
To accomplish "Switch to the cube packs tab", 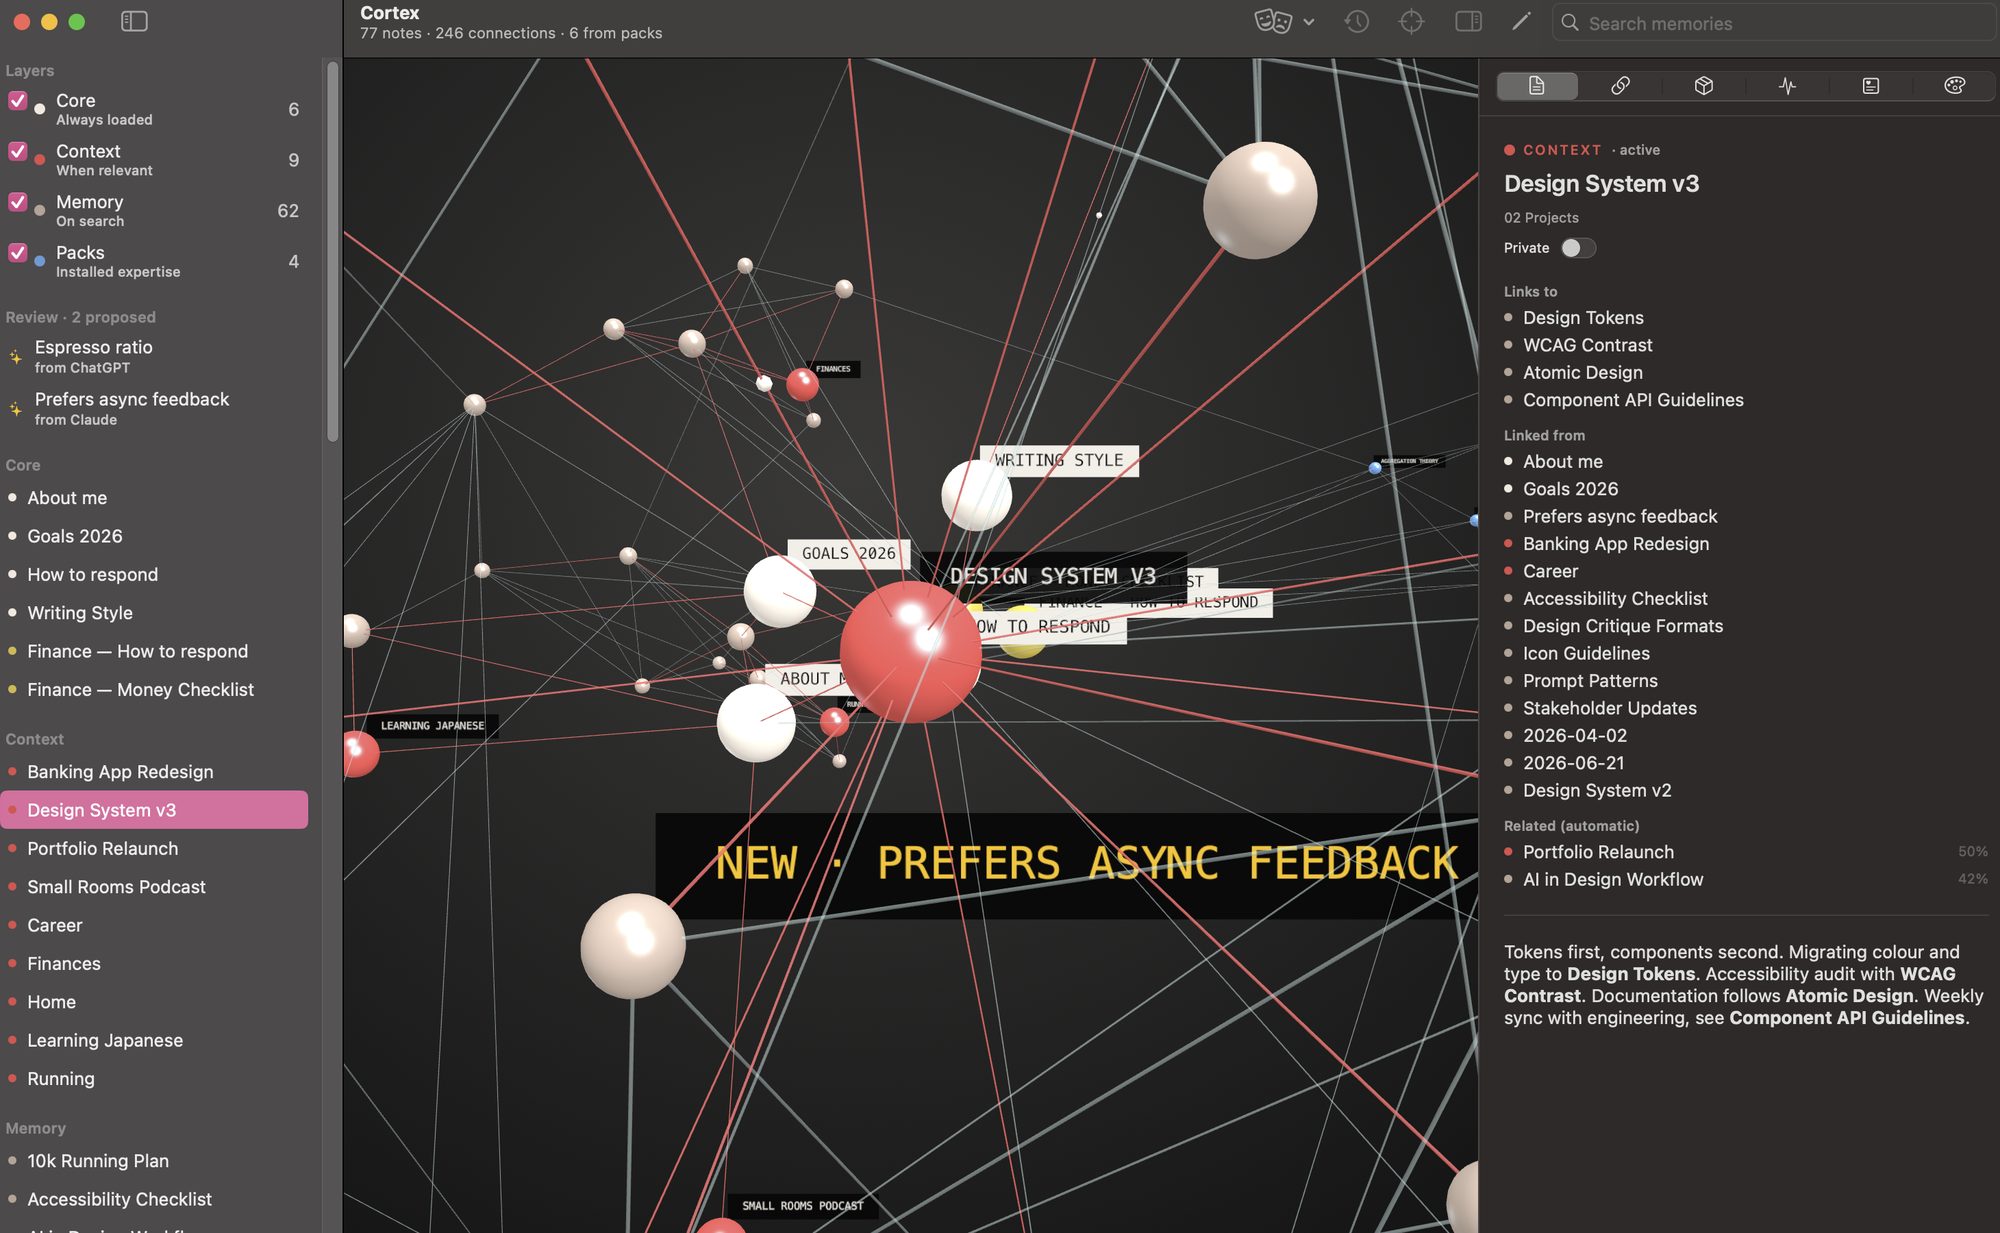I will coord(1704,86).
